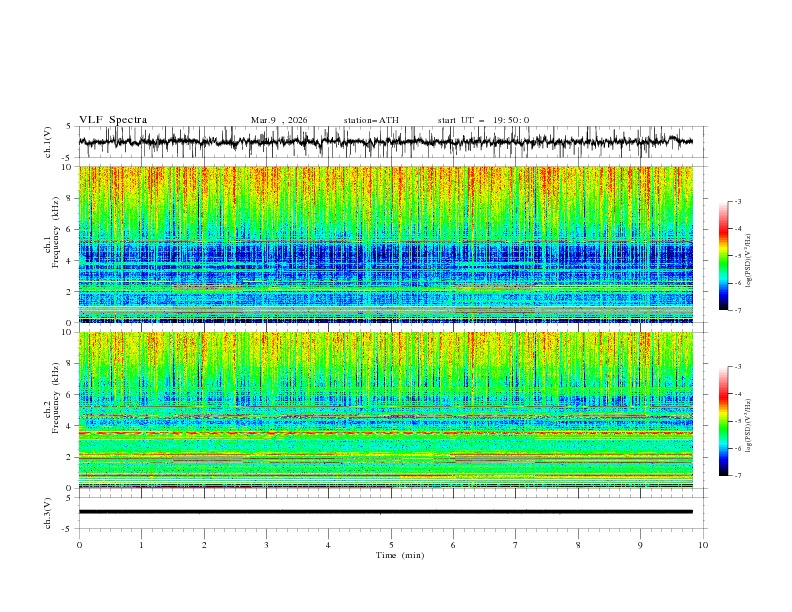Click inside the ch.2 frequency spectrogram
The height and width of the screenshot is (612, 792).
pos(386,410)
